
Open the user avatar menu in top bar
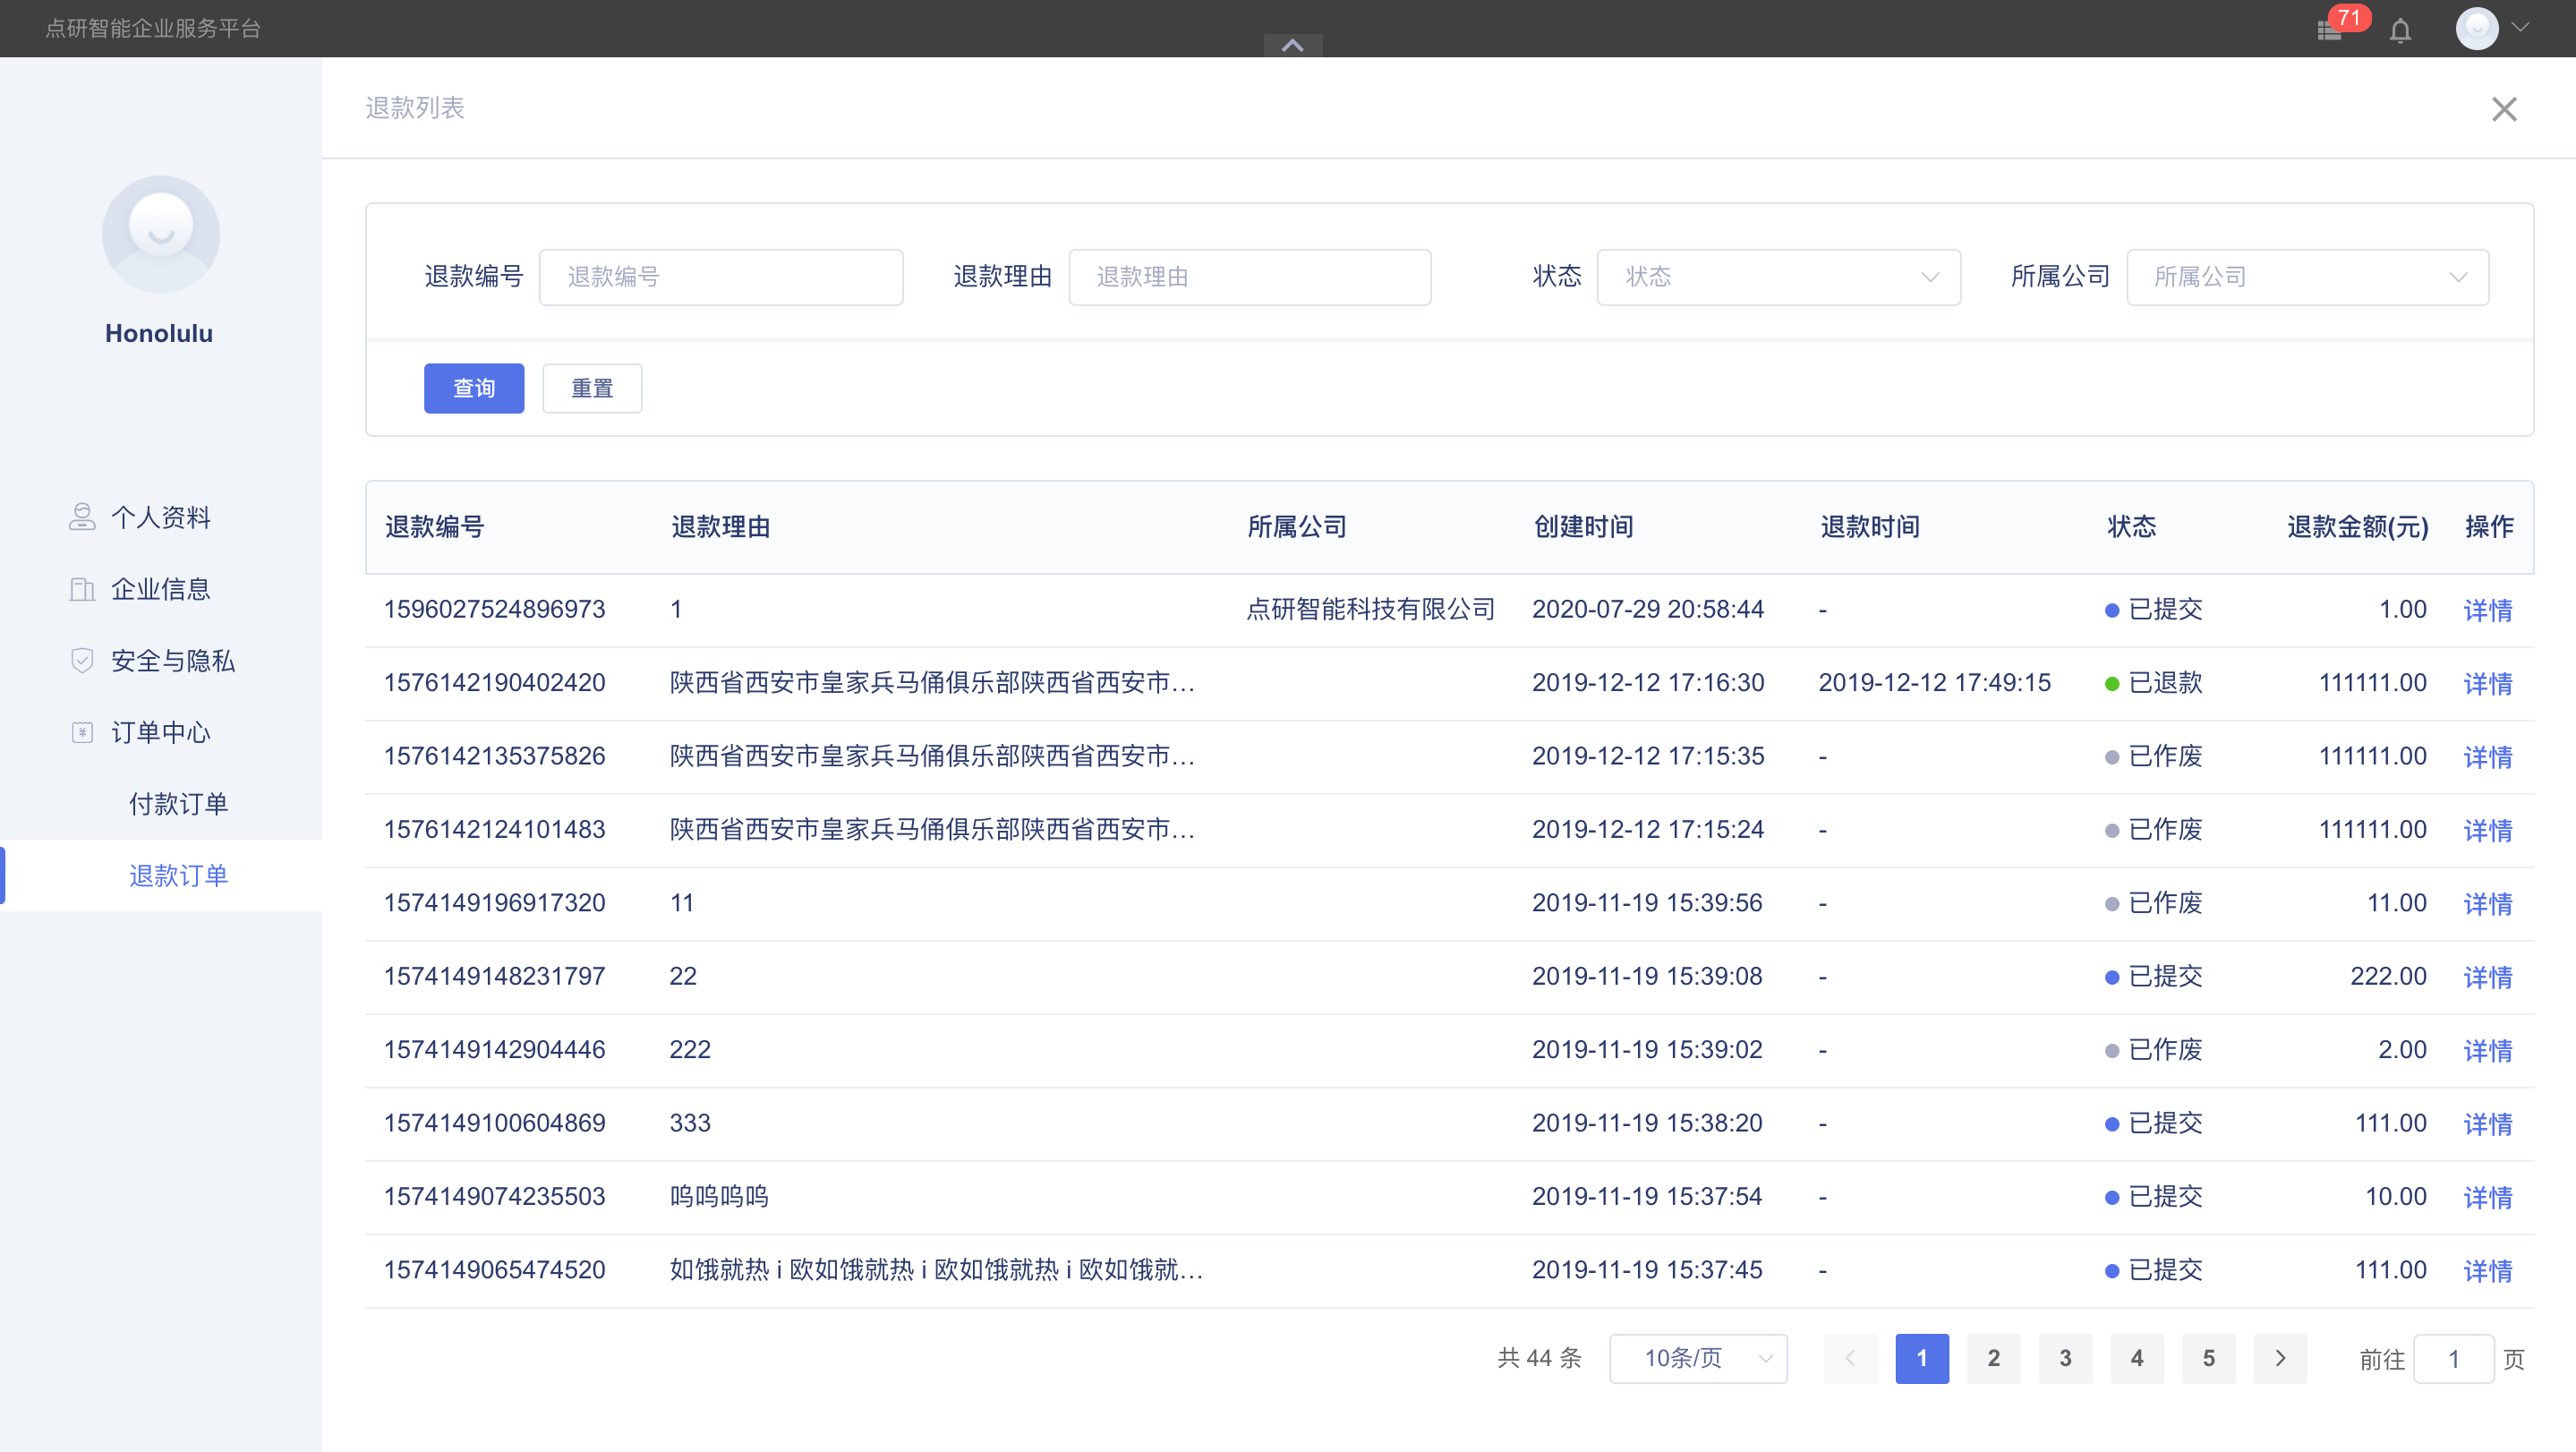(2476, 28)
